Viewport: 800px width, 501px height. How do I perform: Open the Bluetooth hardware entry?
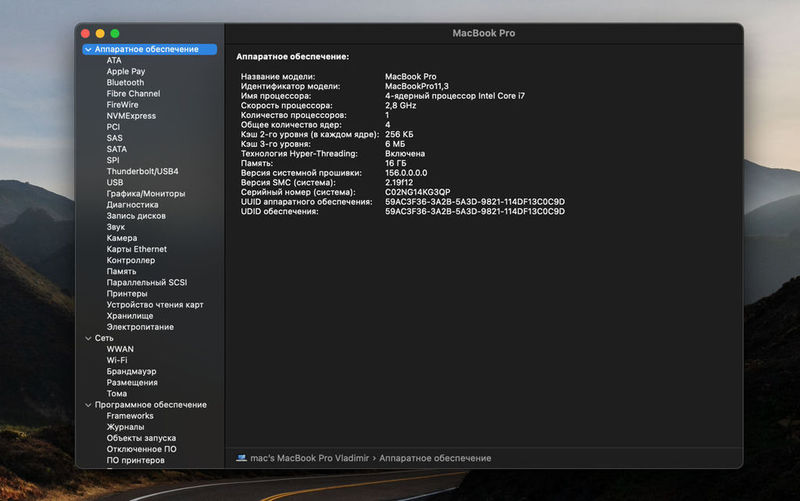(125, 83)
